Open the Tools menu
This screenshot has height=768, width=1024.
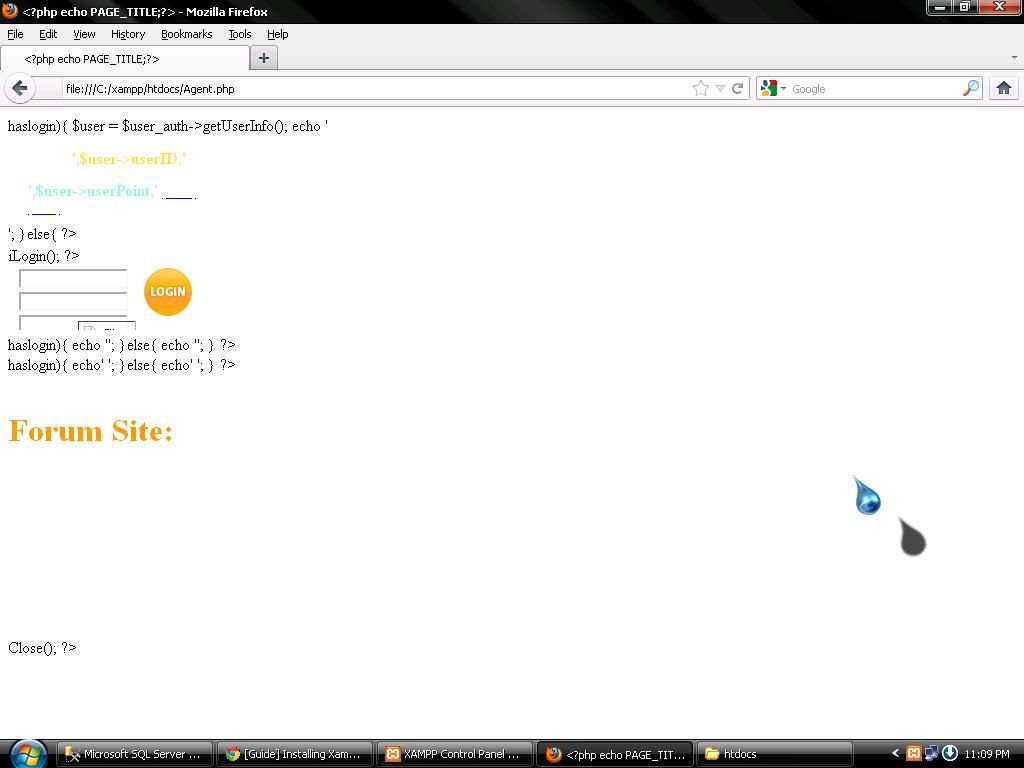coord(239,34)
